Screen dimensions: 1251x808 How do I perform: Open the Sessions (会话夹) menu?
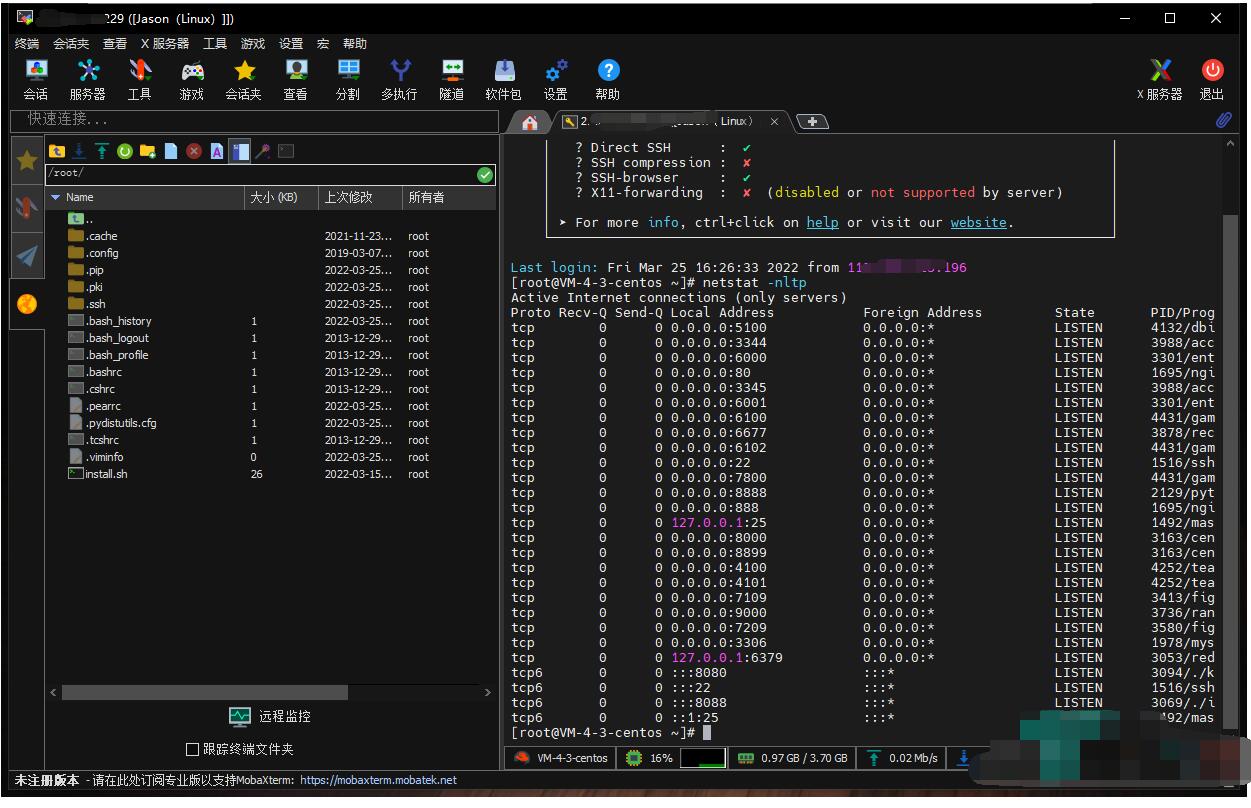point(71,44)
